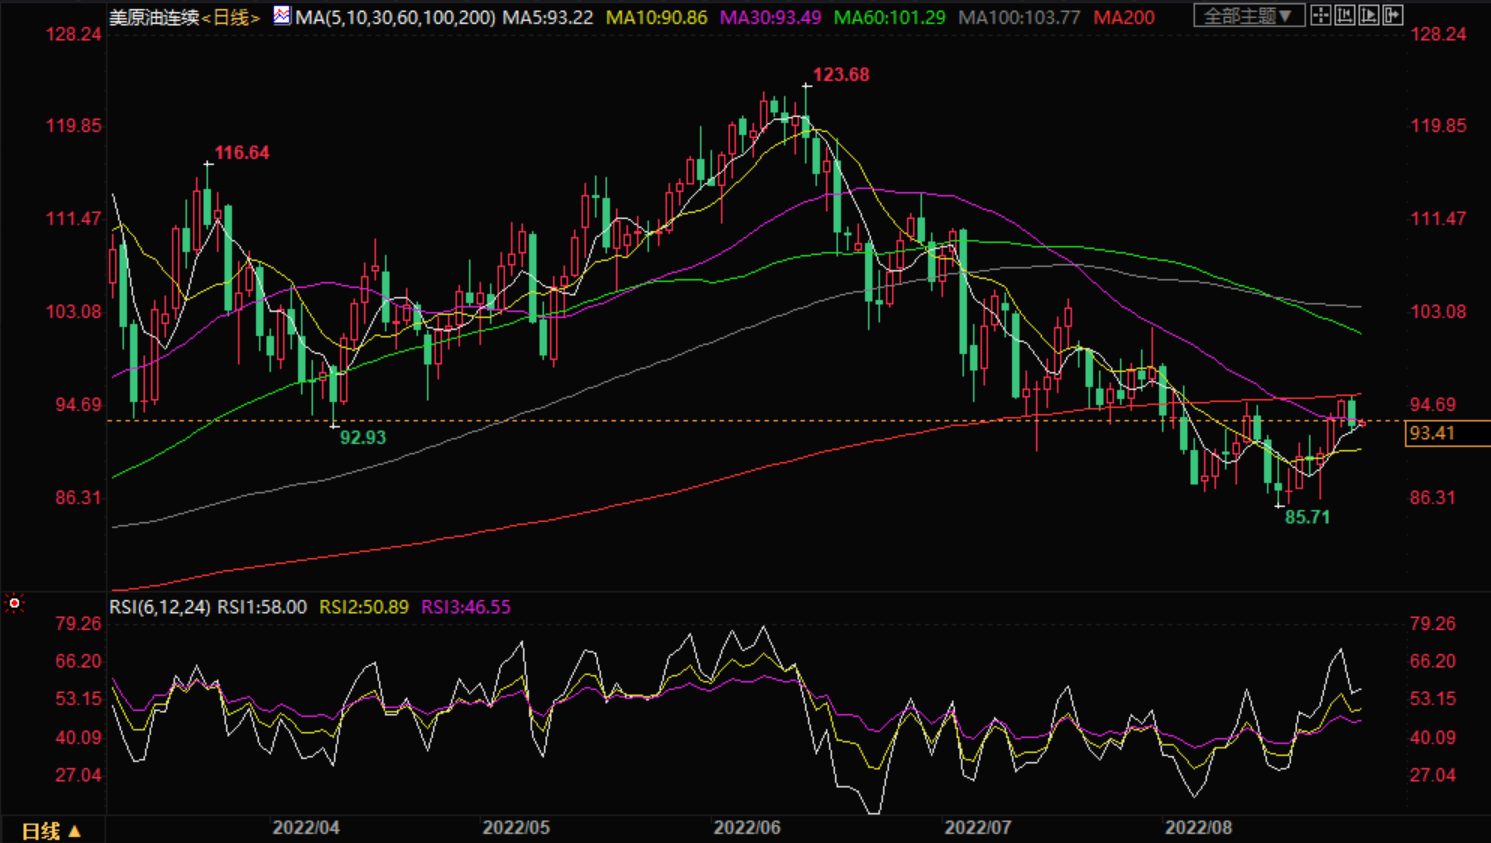Click the RSI(6,12,24) indicator label

tap(160, 607)
